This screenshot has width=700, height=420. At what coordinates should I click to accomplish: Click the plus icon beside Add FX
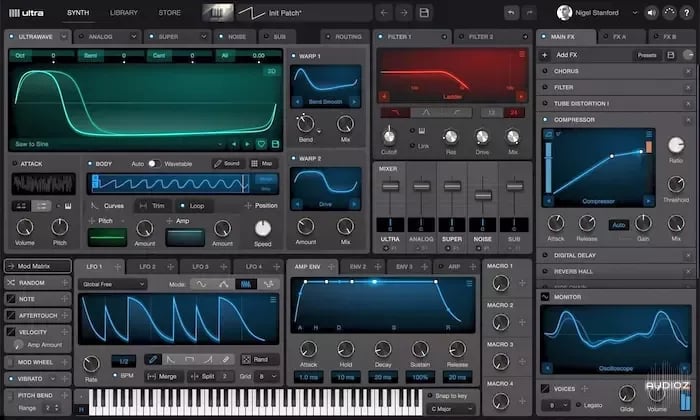[545, 55]
